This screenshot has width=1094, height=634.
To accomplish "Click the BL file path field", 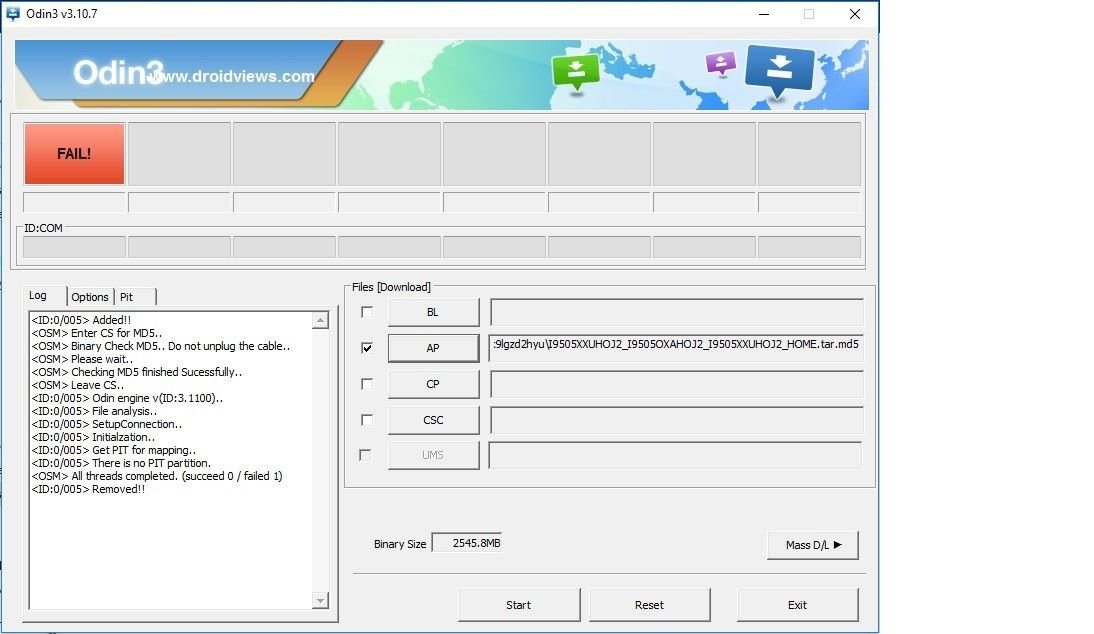I will pyautogui.click(x=677, y=312).
